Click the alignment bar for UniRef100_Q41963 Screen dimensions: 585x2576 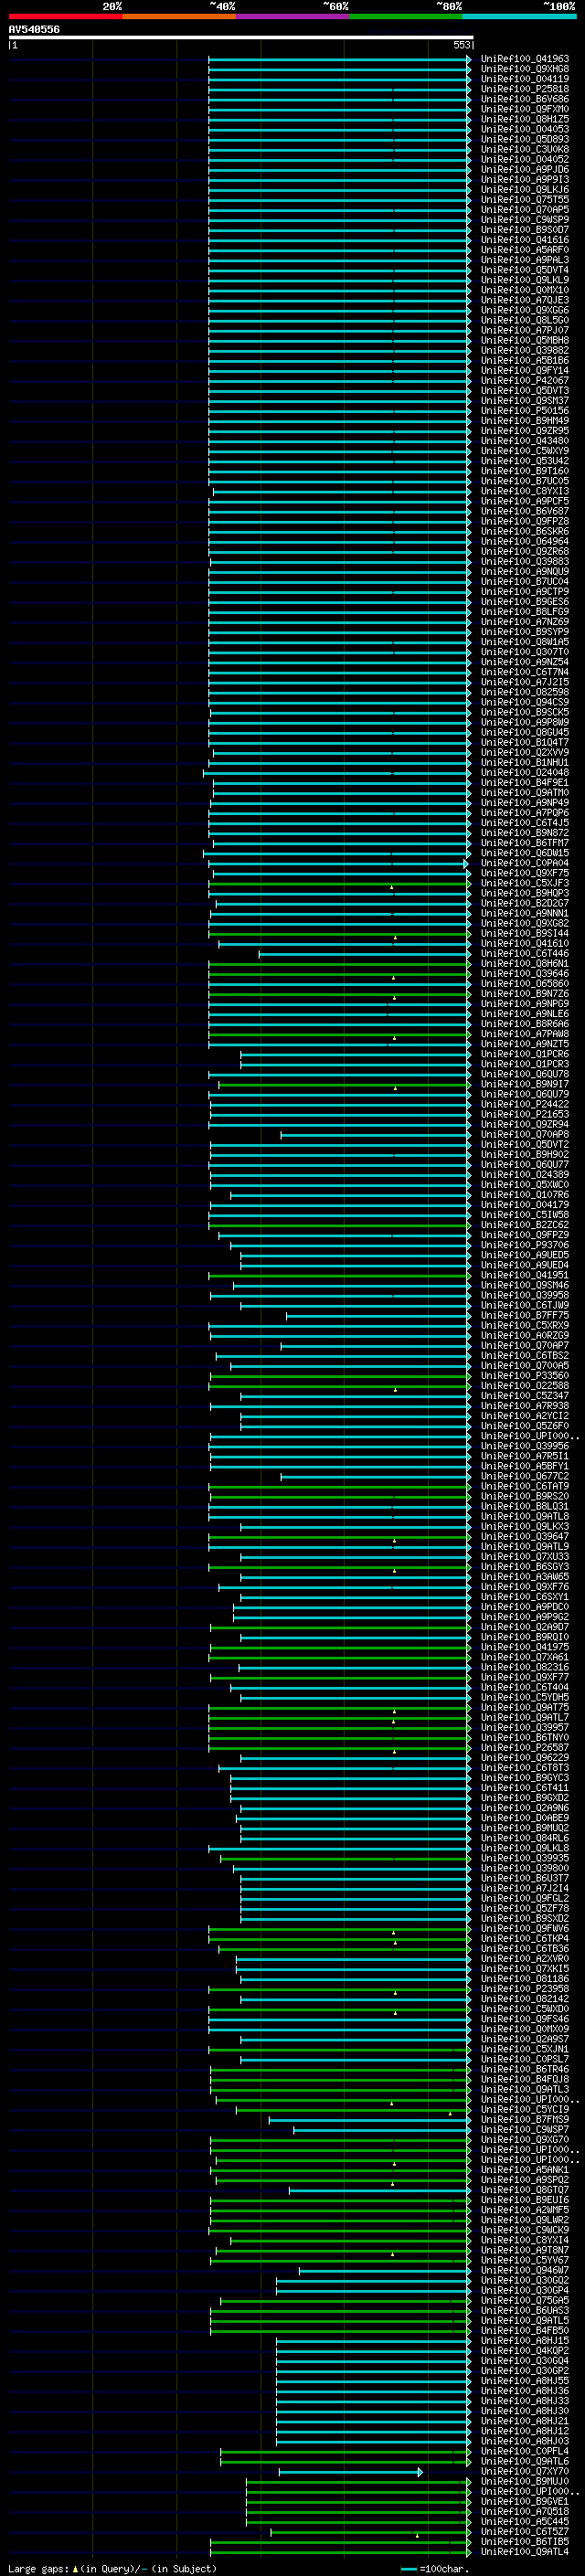339,59
